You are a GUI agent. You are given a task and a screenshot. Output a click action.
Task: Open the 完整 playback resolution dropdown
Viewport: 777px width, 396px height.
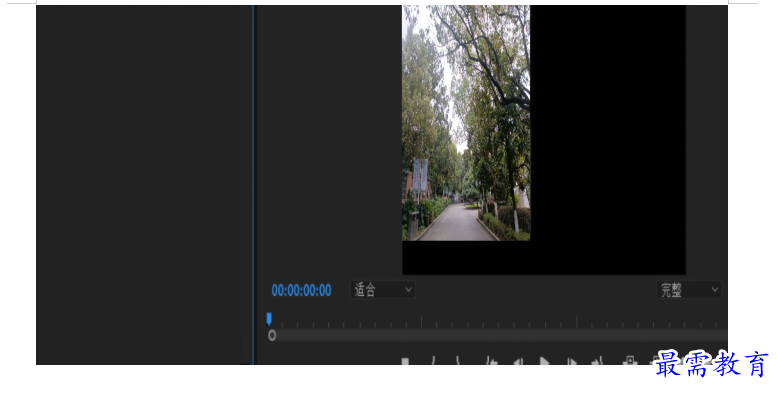pos(689,289)
